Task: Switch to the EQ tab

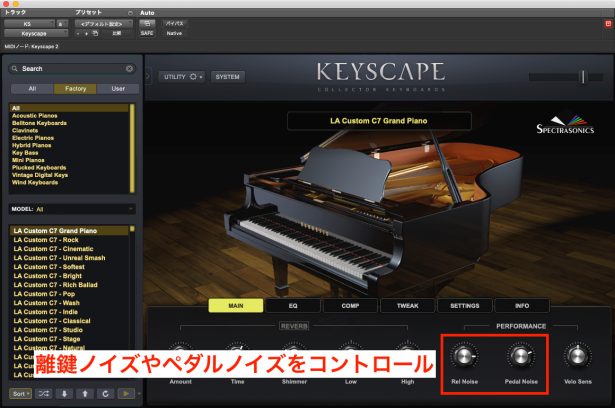Action: [x=293, y=306]
